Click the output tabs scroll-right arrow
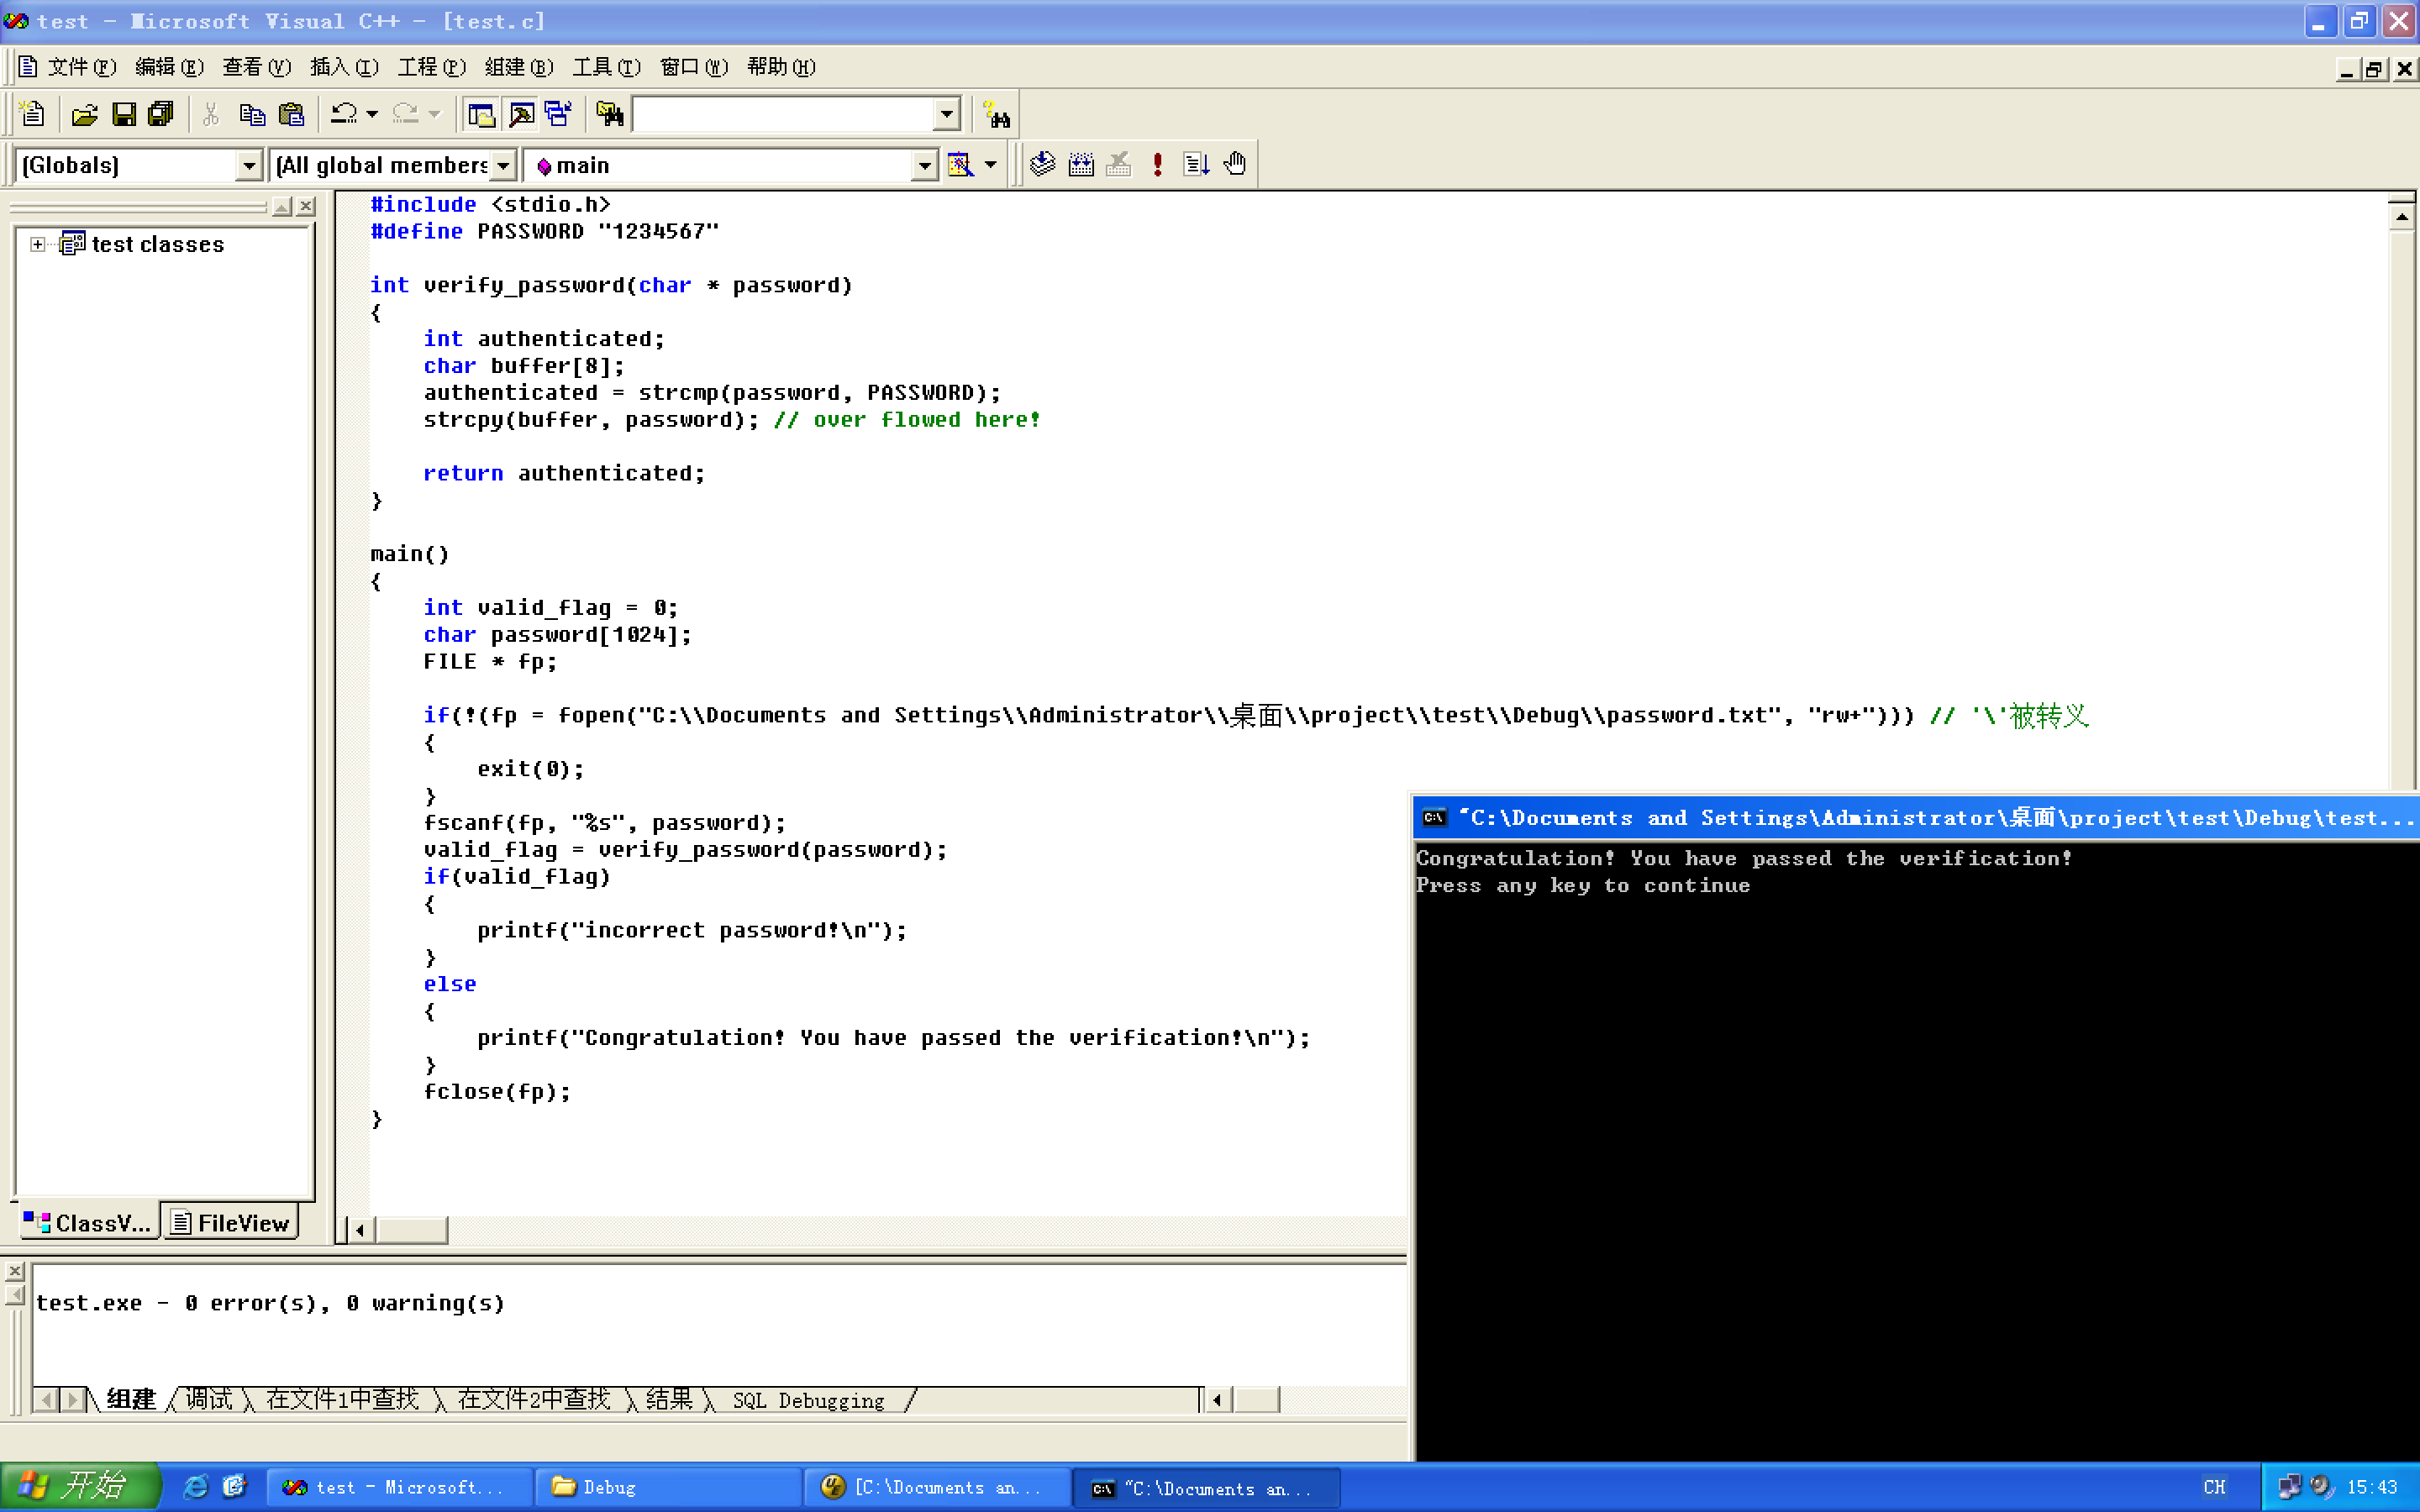2420x1512 pixels. click(x=72, y=1400)
